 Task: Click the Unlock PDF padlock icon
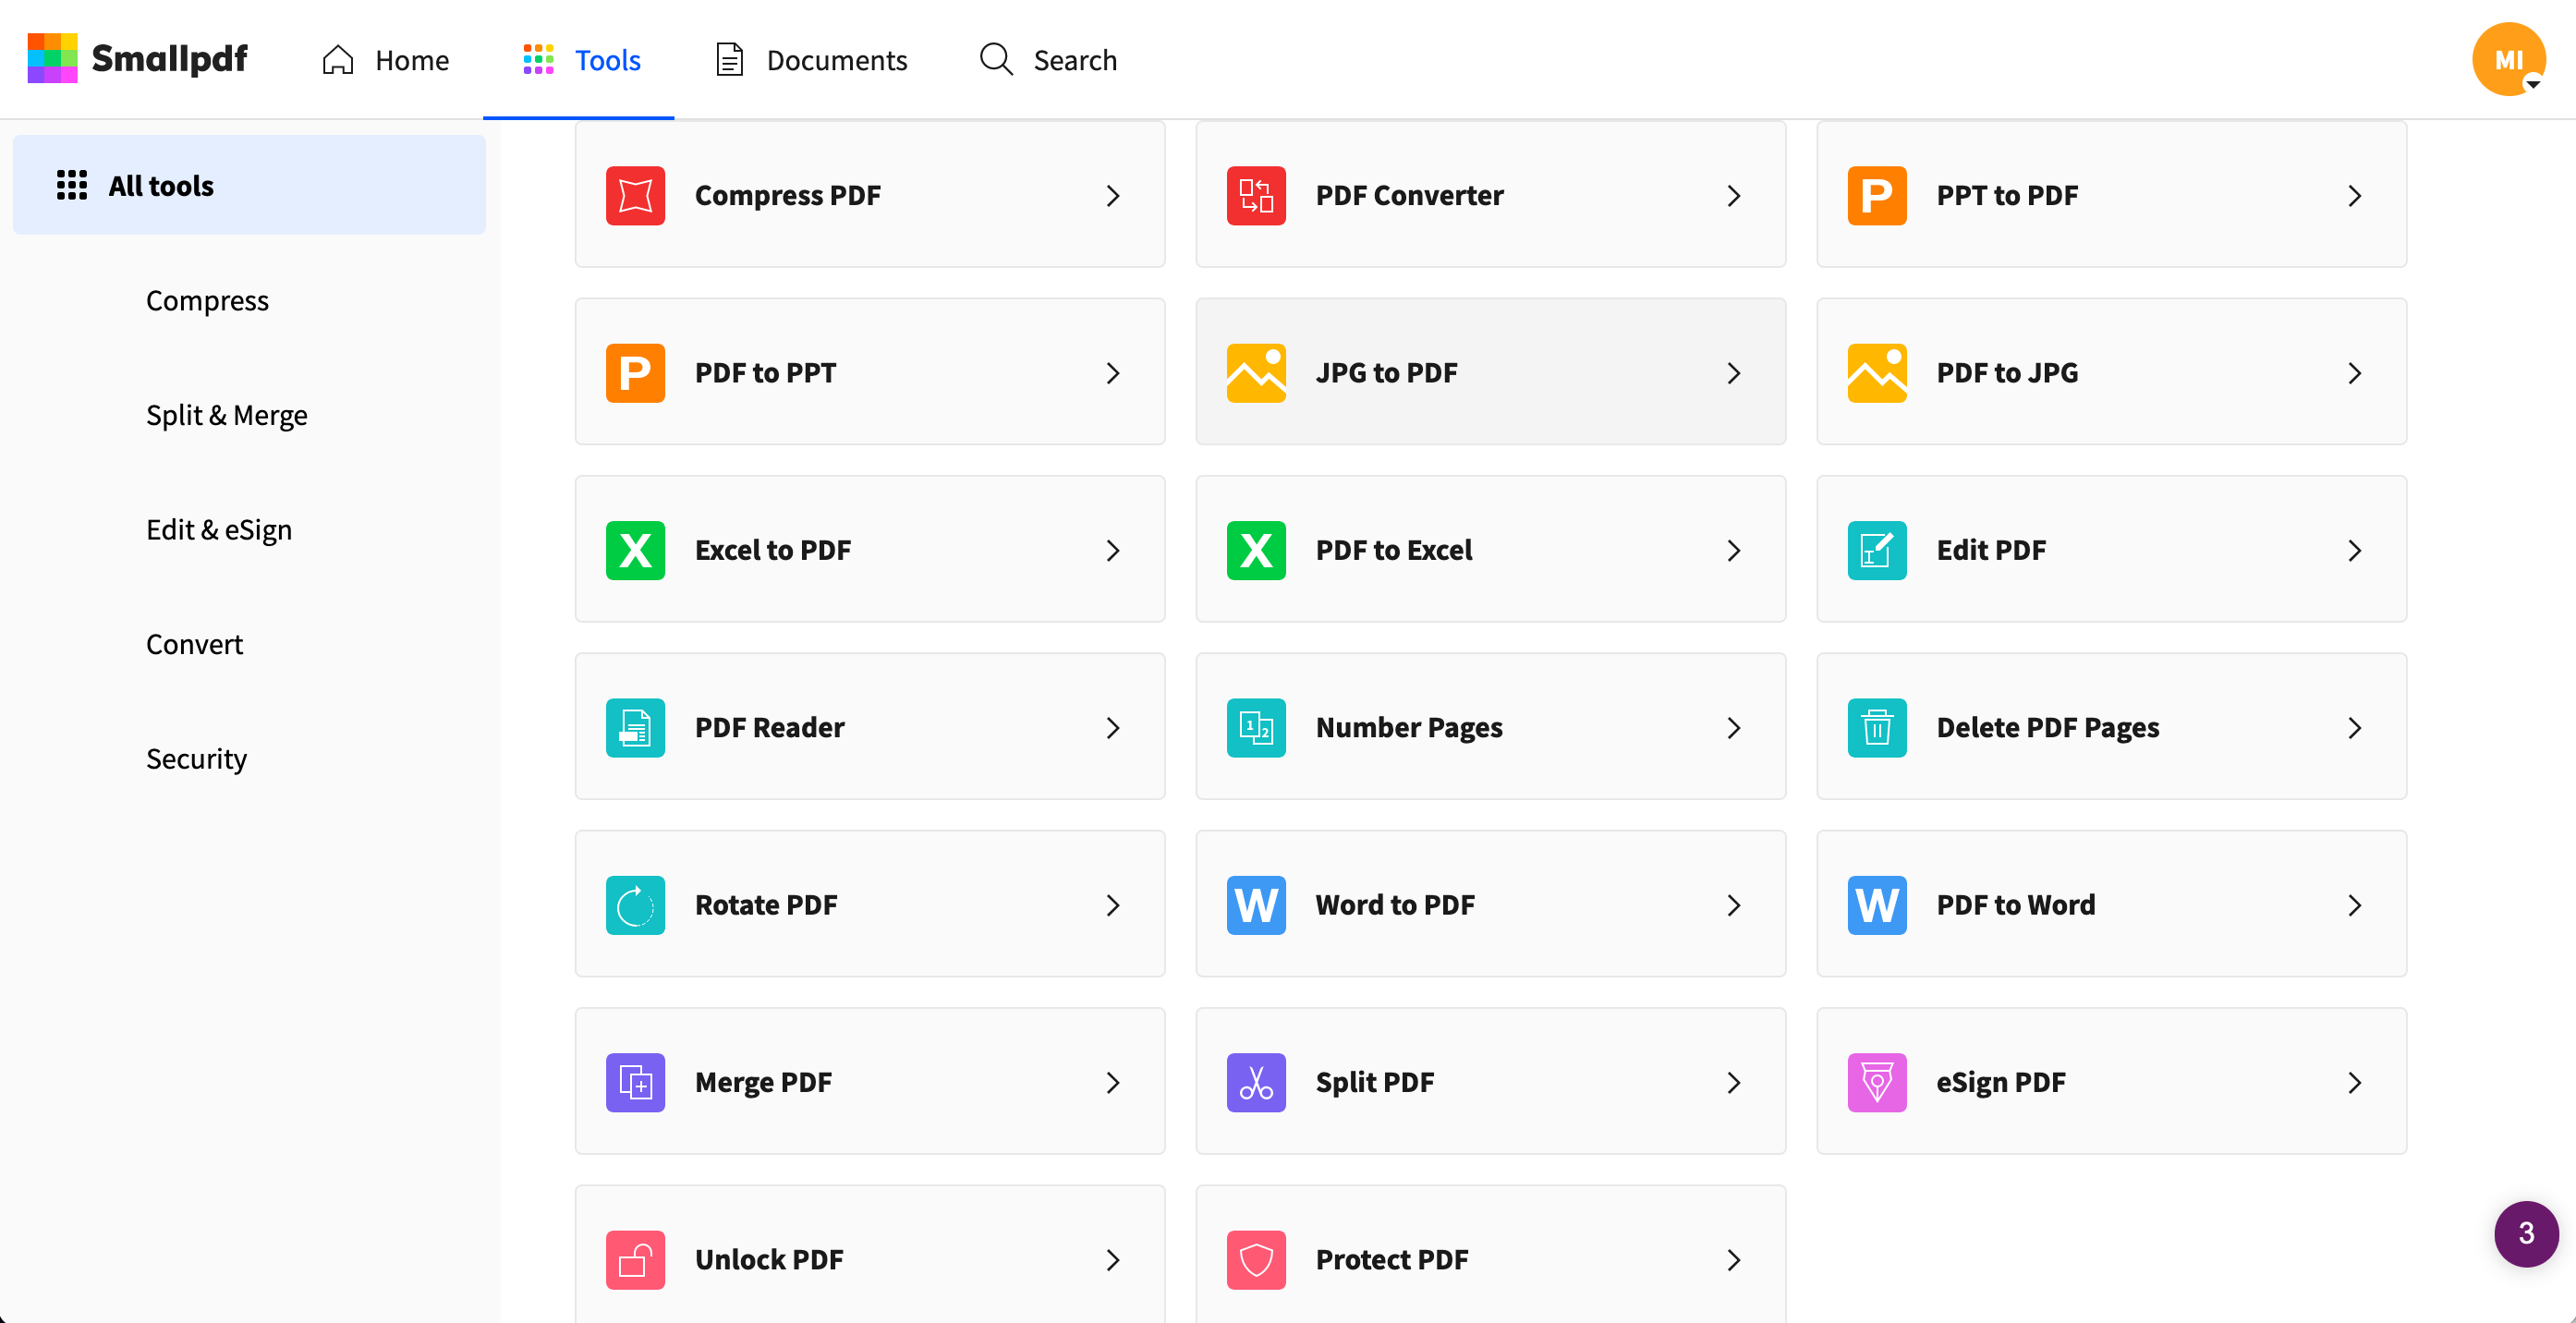[x=635, y=1259]
